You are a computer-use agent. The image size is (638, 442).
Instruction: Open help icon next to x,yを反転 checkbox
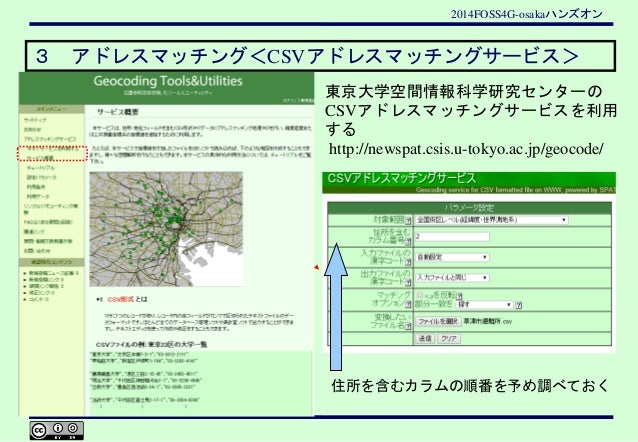coord(459,296)
